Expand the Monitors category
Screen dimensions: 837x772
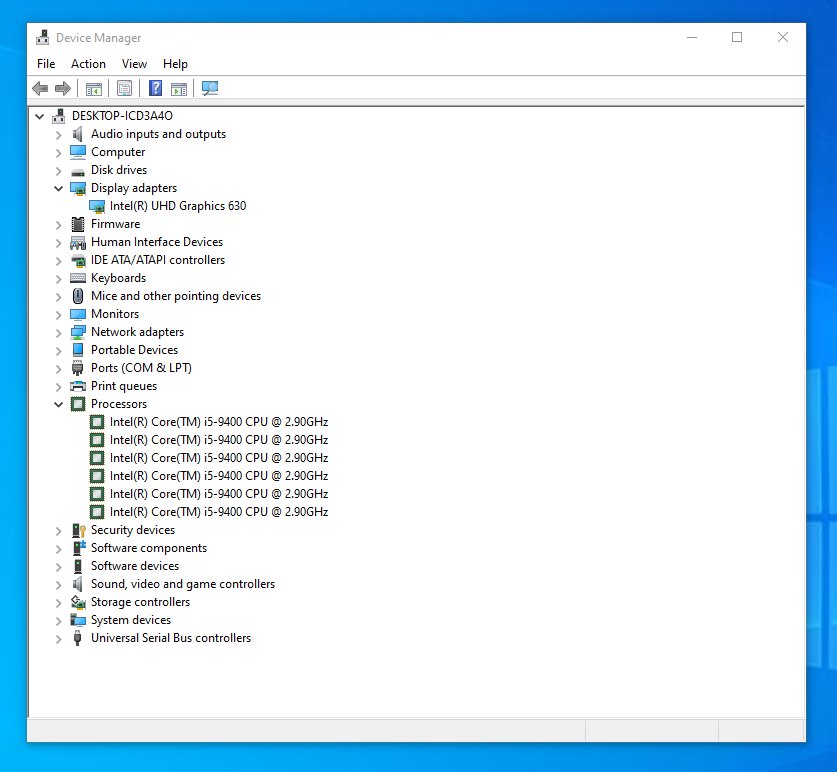[x=59, y=314]
